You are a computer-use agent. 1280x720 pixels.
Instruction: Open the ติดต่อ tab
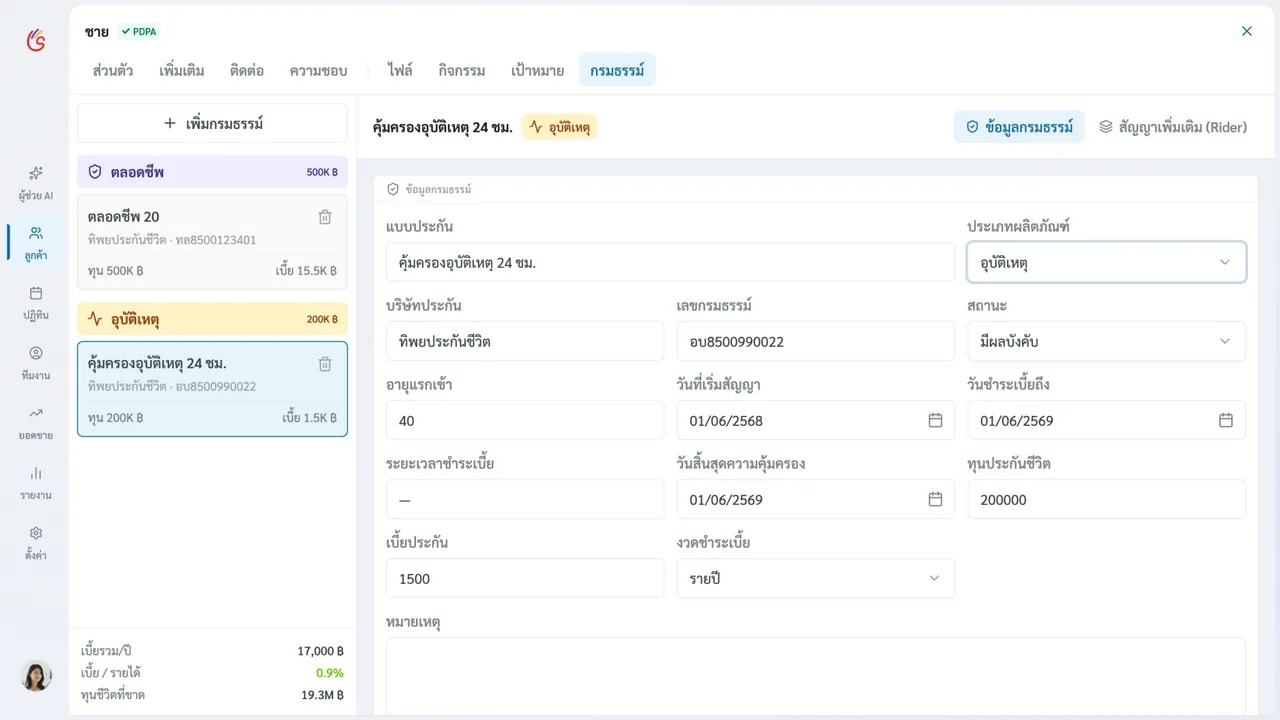(x=247, y=70)
